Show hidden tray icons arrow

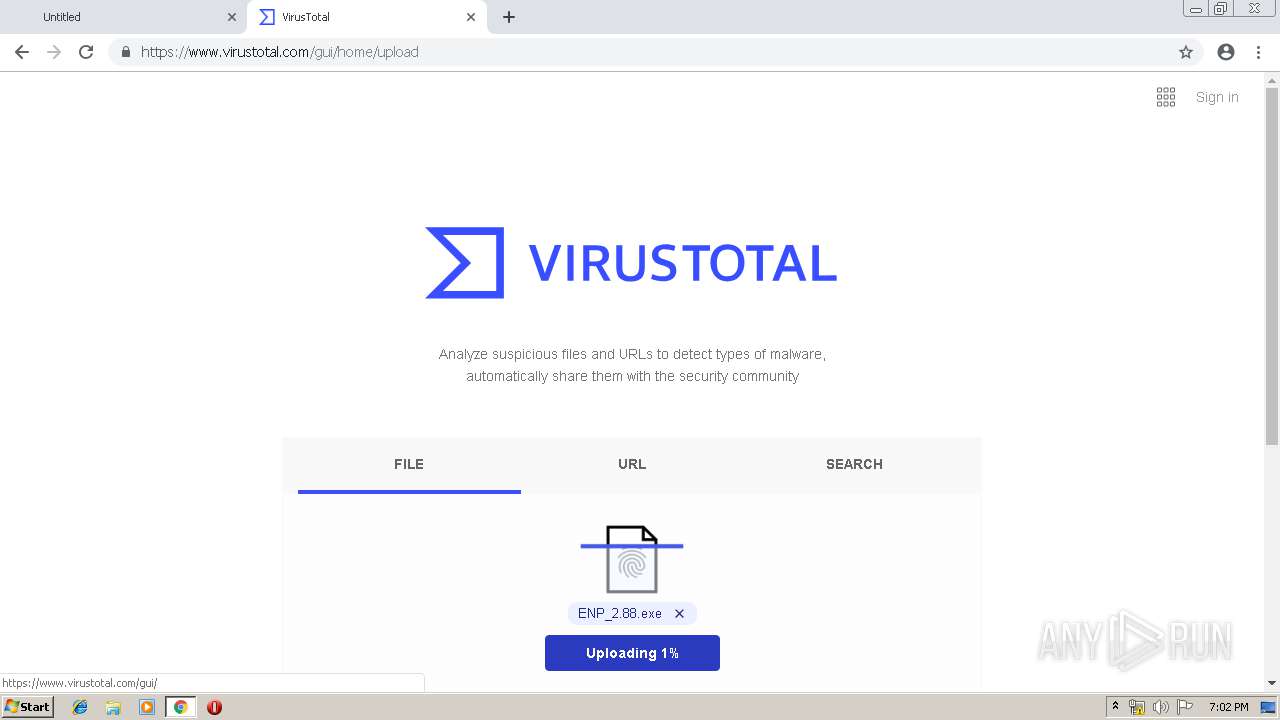1116,707
